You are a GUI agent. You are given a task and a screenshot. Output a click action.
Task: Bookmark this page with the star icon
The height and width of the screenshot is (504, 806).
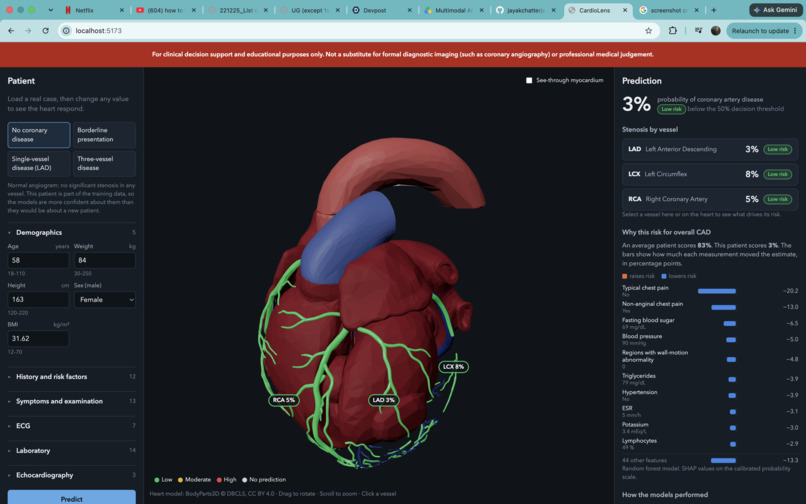click(x=648, y=31)
